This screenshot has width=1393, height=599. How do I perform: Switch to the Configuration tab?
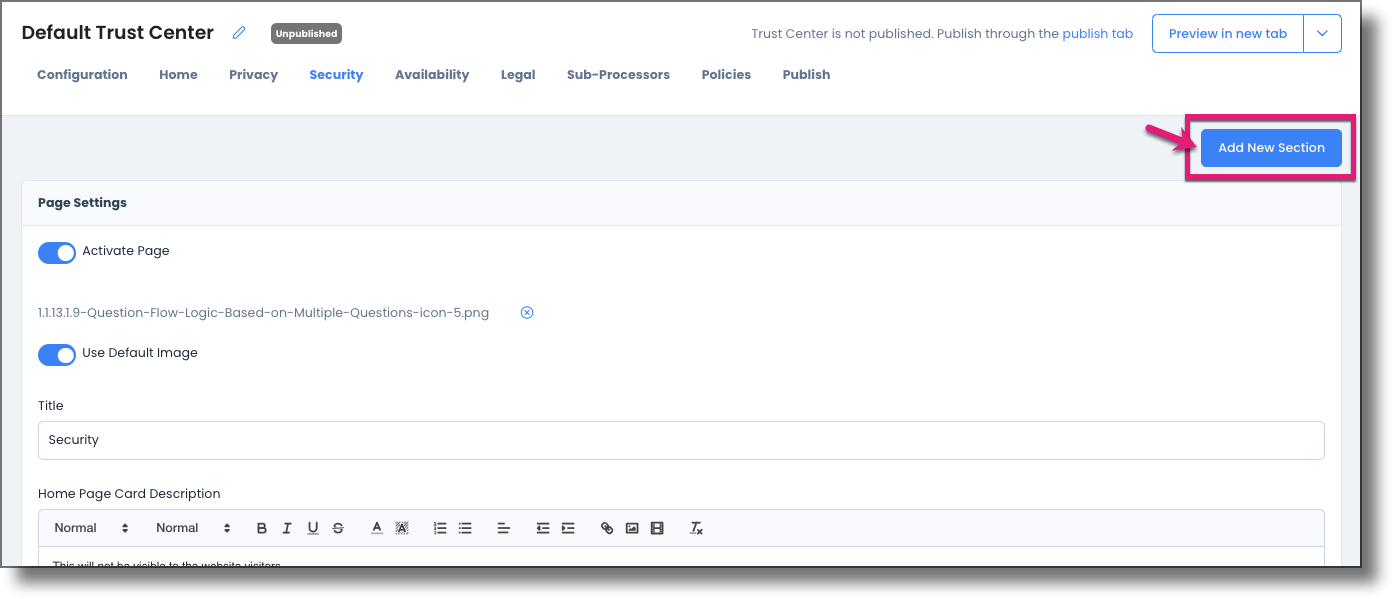(82, 75)
